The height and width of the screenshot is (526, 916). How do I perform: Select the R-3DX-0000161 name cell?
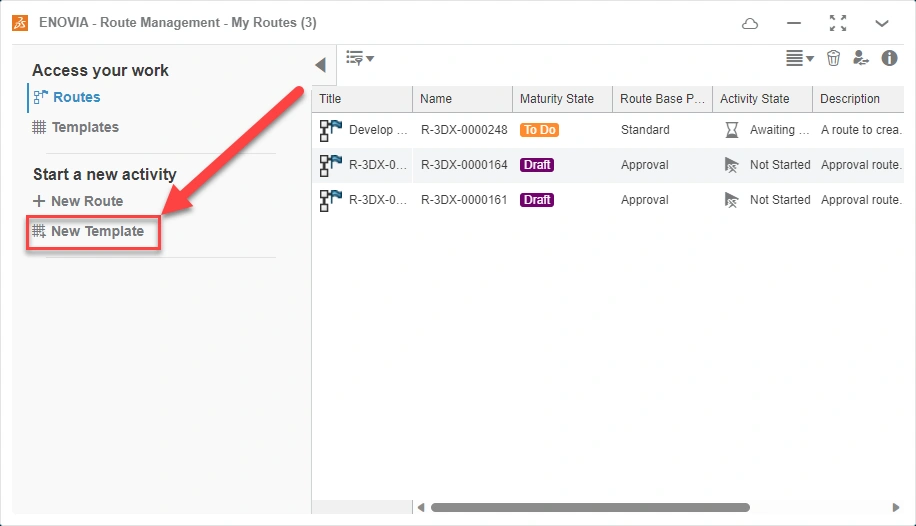(464, 200)
